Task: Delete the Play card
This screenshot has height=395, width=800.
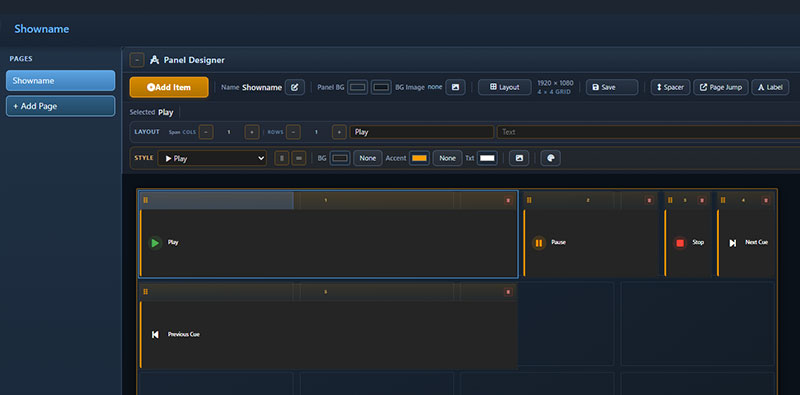Action: [x=508, y=201]
